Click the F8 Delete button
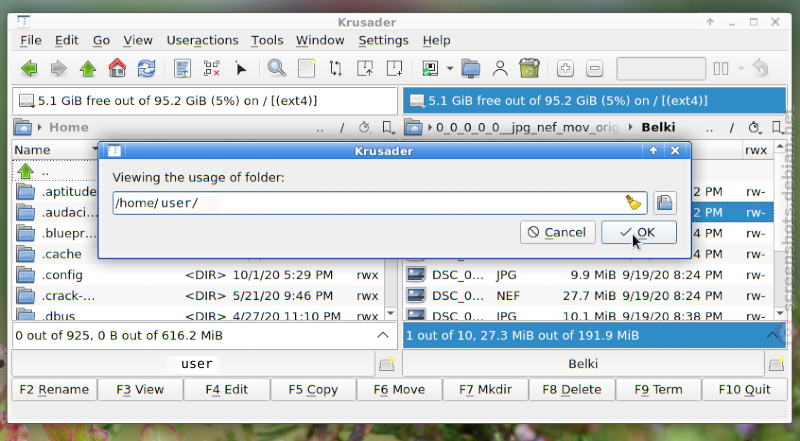 click(572, 389)
